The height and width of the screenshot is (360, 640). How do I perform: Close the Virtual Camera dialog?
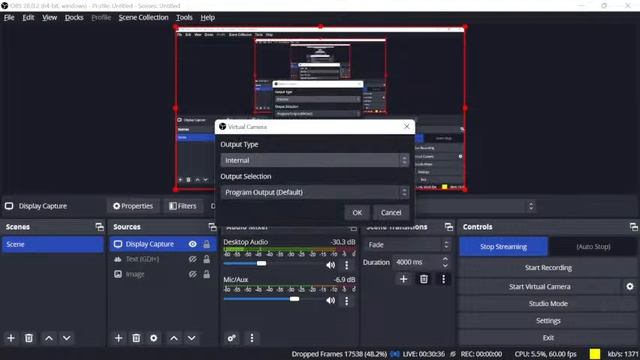tap(407, 127)
